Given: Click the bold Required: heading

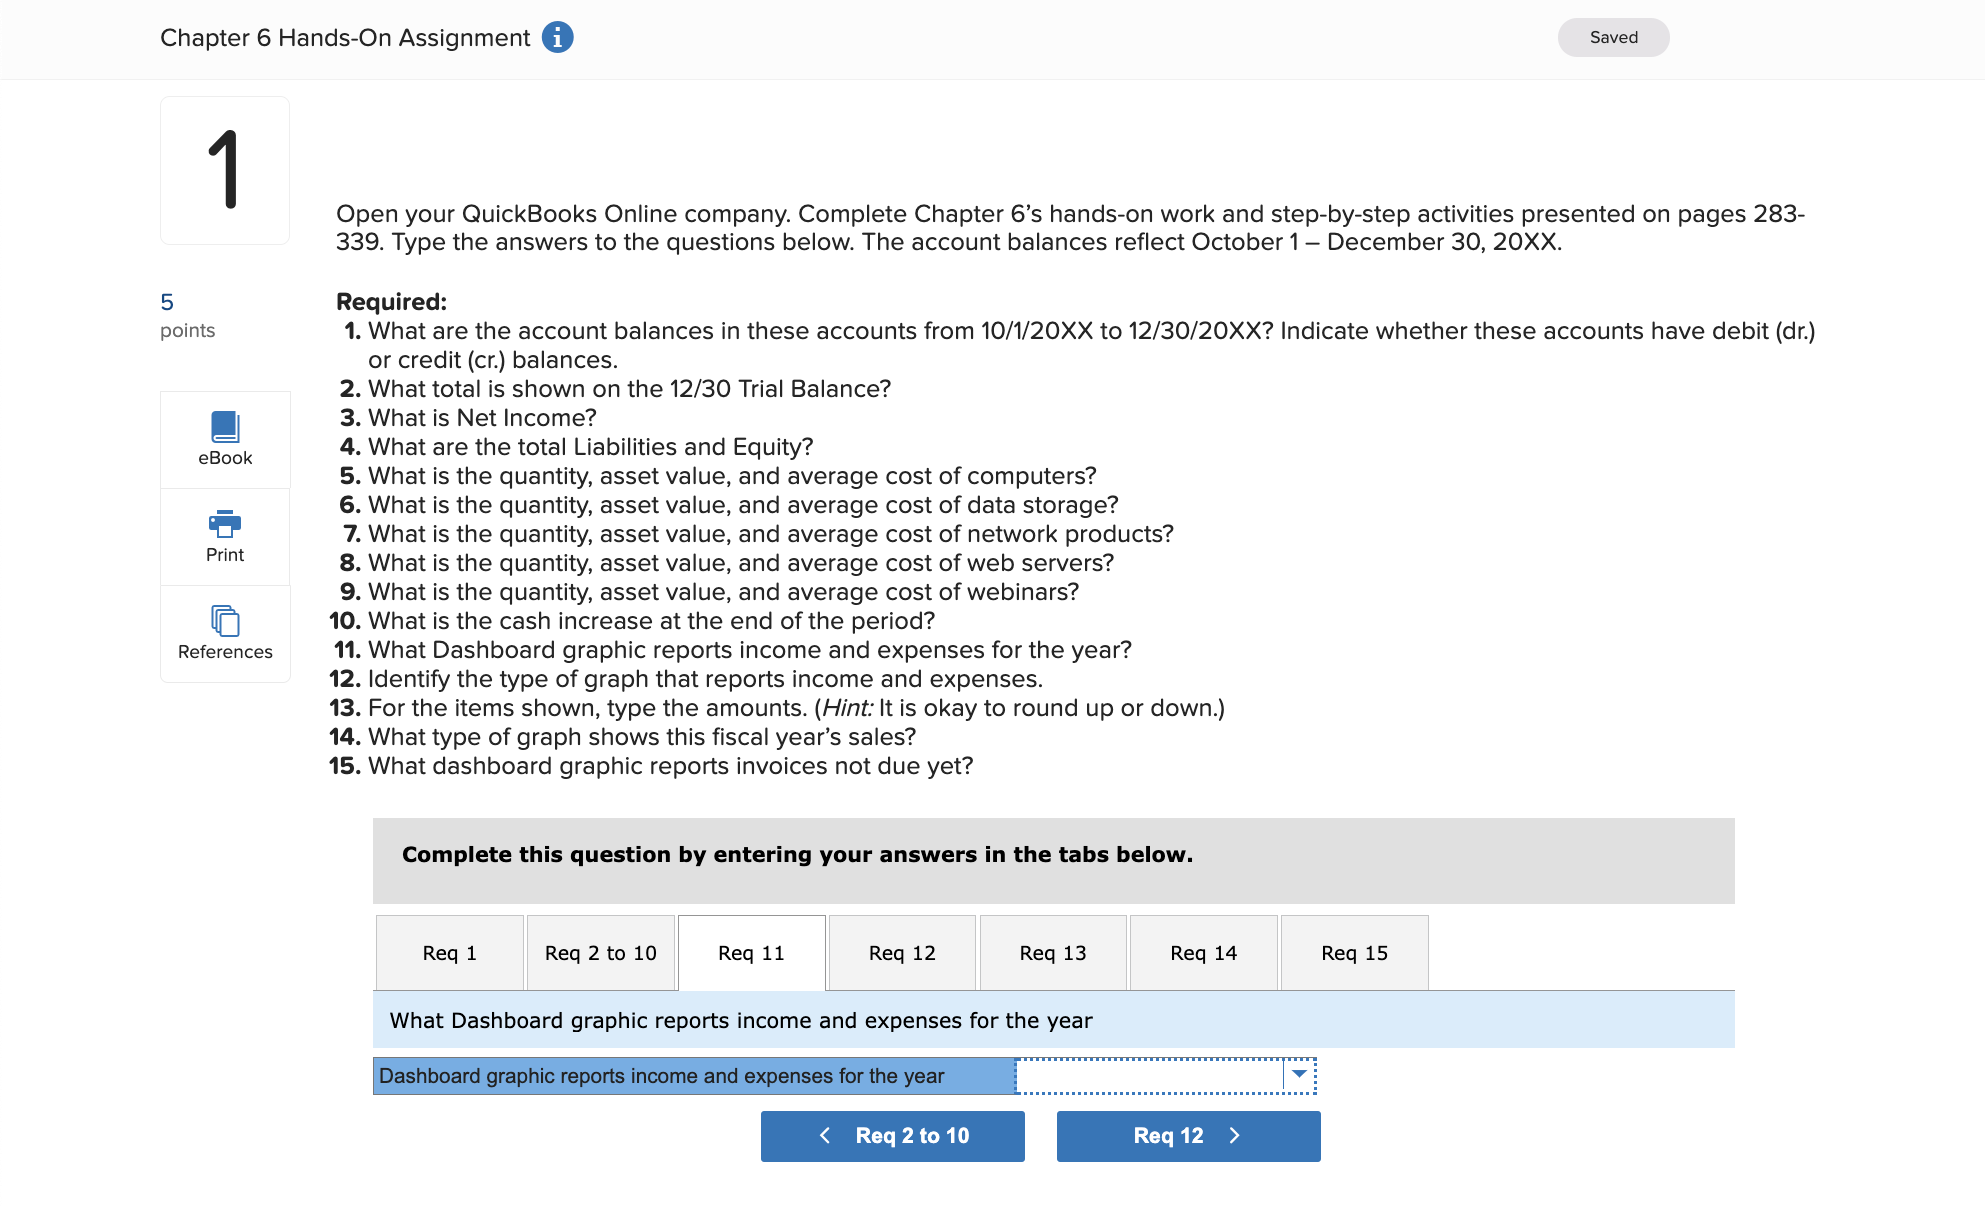Looking at the screenshot, I should (391, 302).
